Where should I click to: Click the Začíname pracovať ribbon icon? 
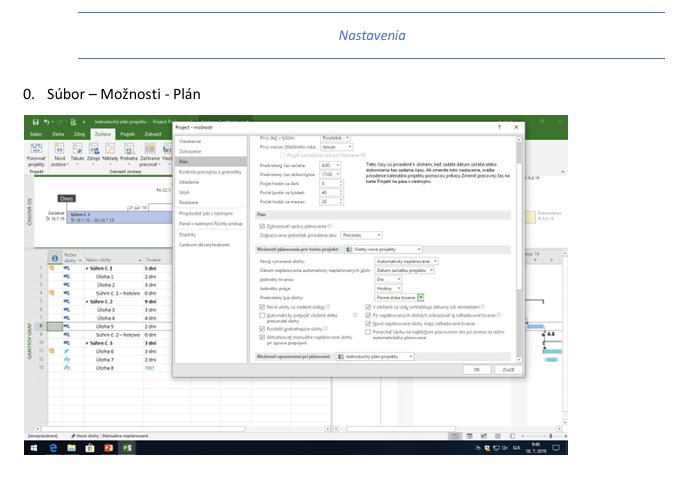150,149
